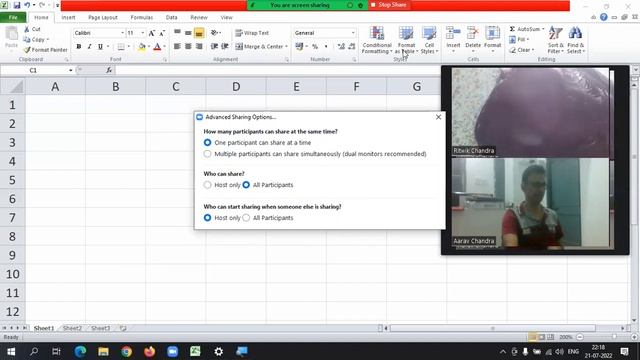Open the Fill Color swatch button

tap(142, 47)
